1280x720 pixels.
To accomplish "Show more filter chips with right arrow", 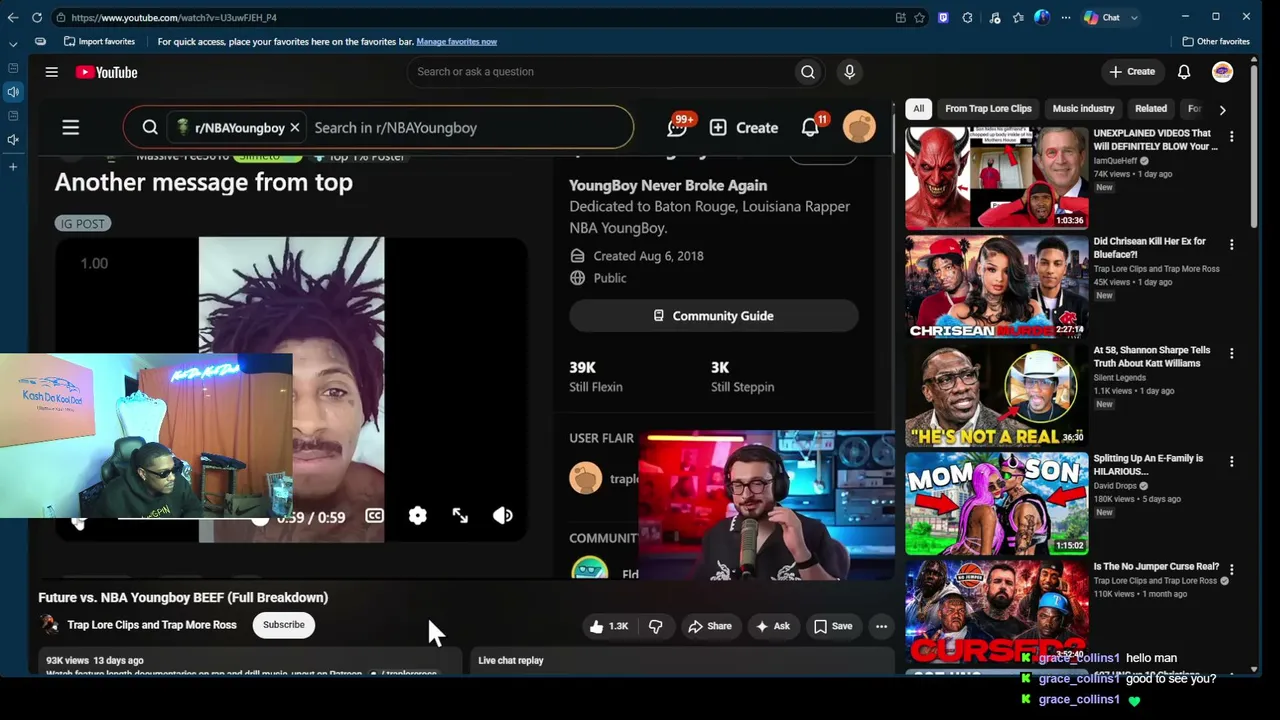I will pyautogui.click(x=1222, y=109).
